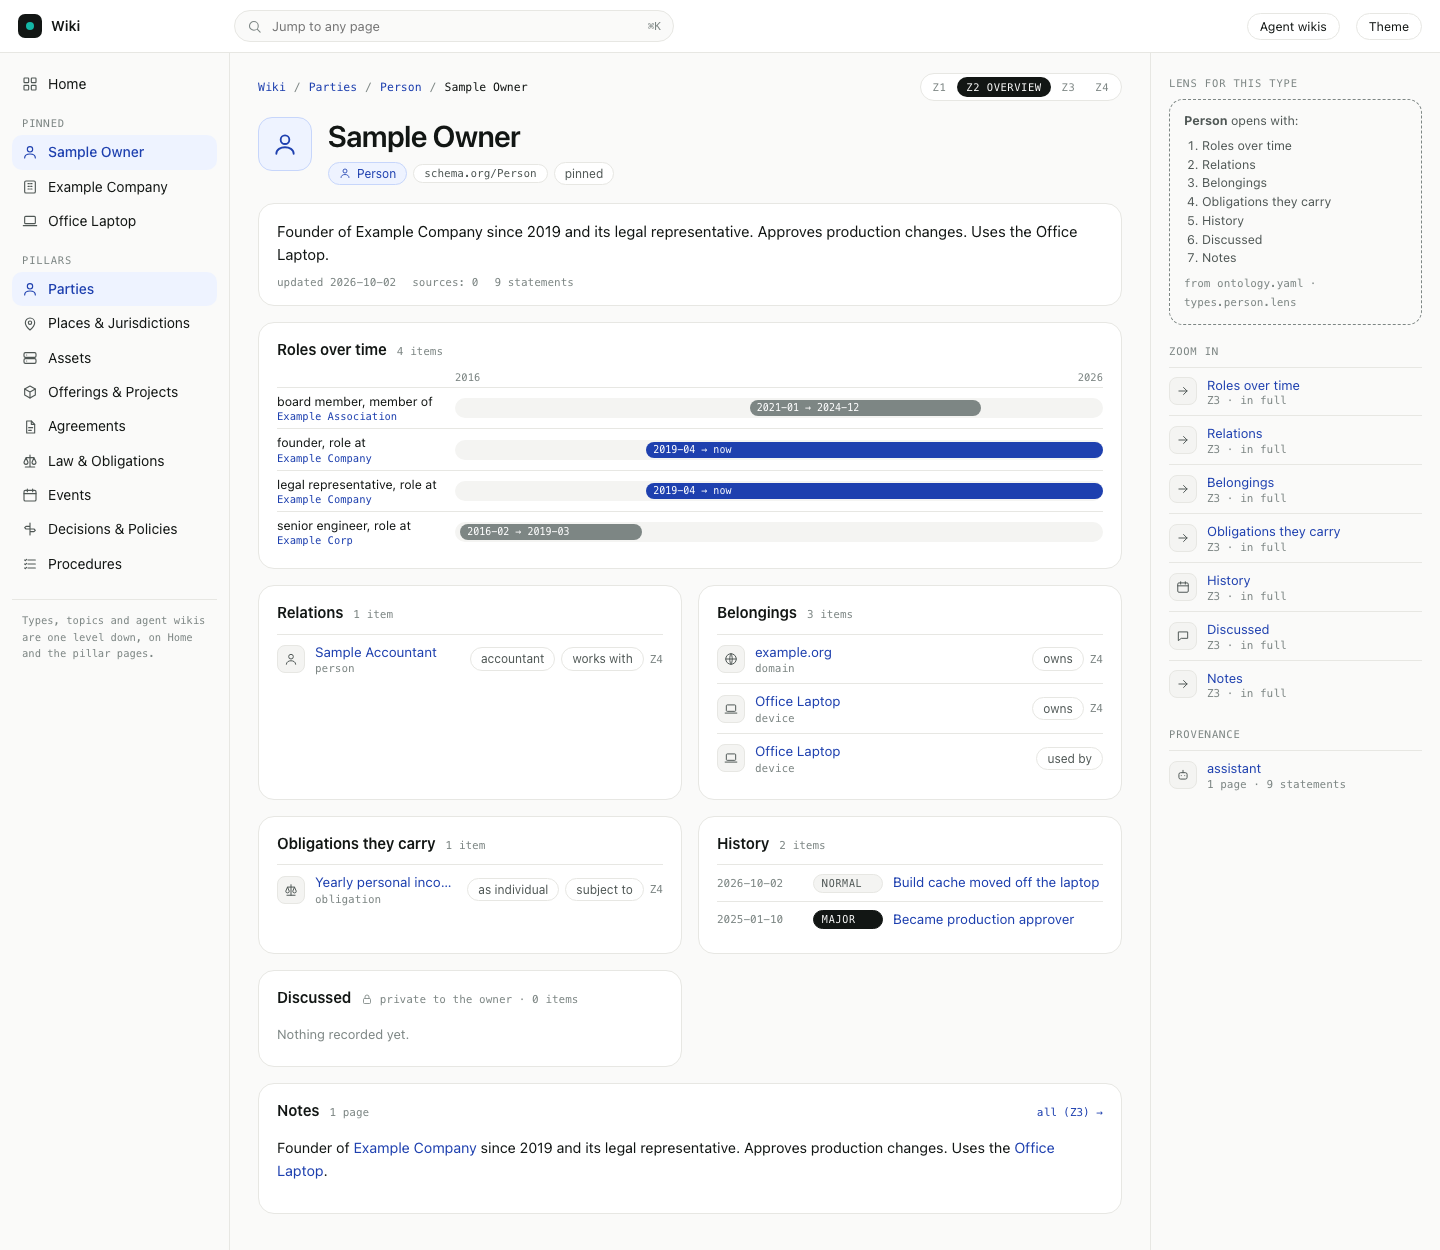
Task: Click the Offerings & Projects cube icon
Action: 30,392
